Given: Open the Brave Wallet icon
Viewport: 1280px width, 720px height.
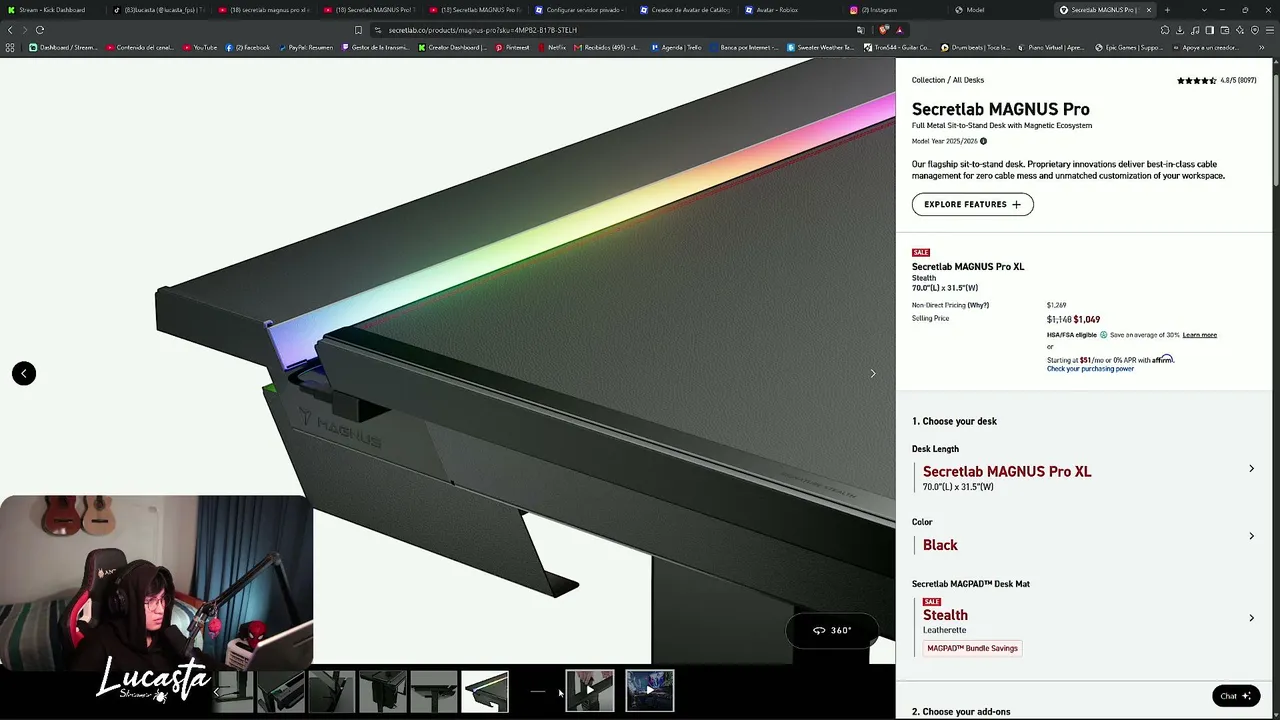Looking at the screenshot, I should tap(1225, 30).
